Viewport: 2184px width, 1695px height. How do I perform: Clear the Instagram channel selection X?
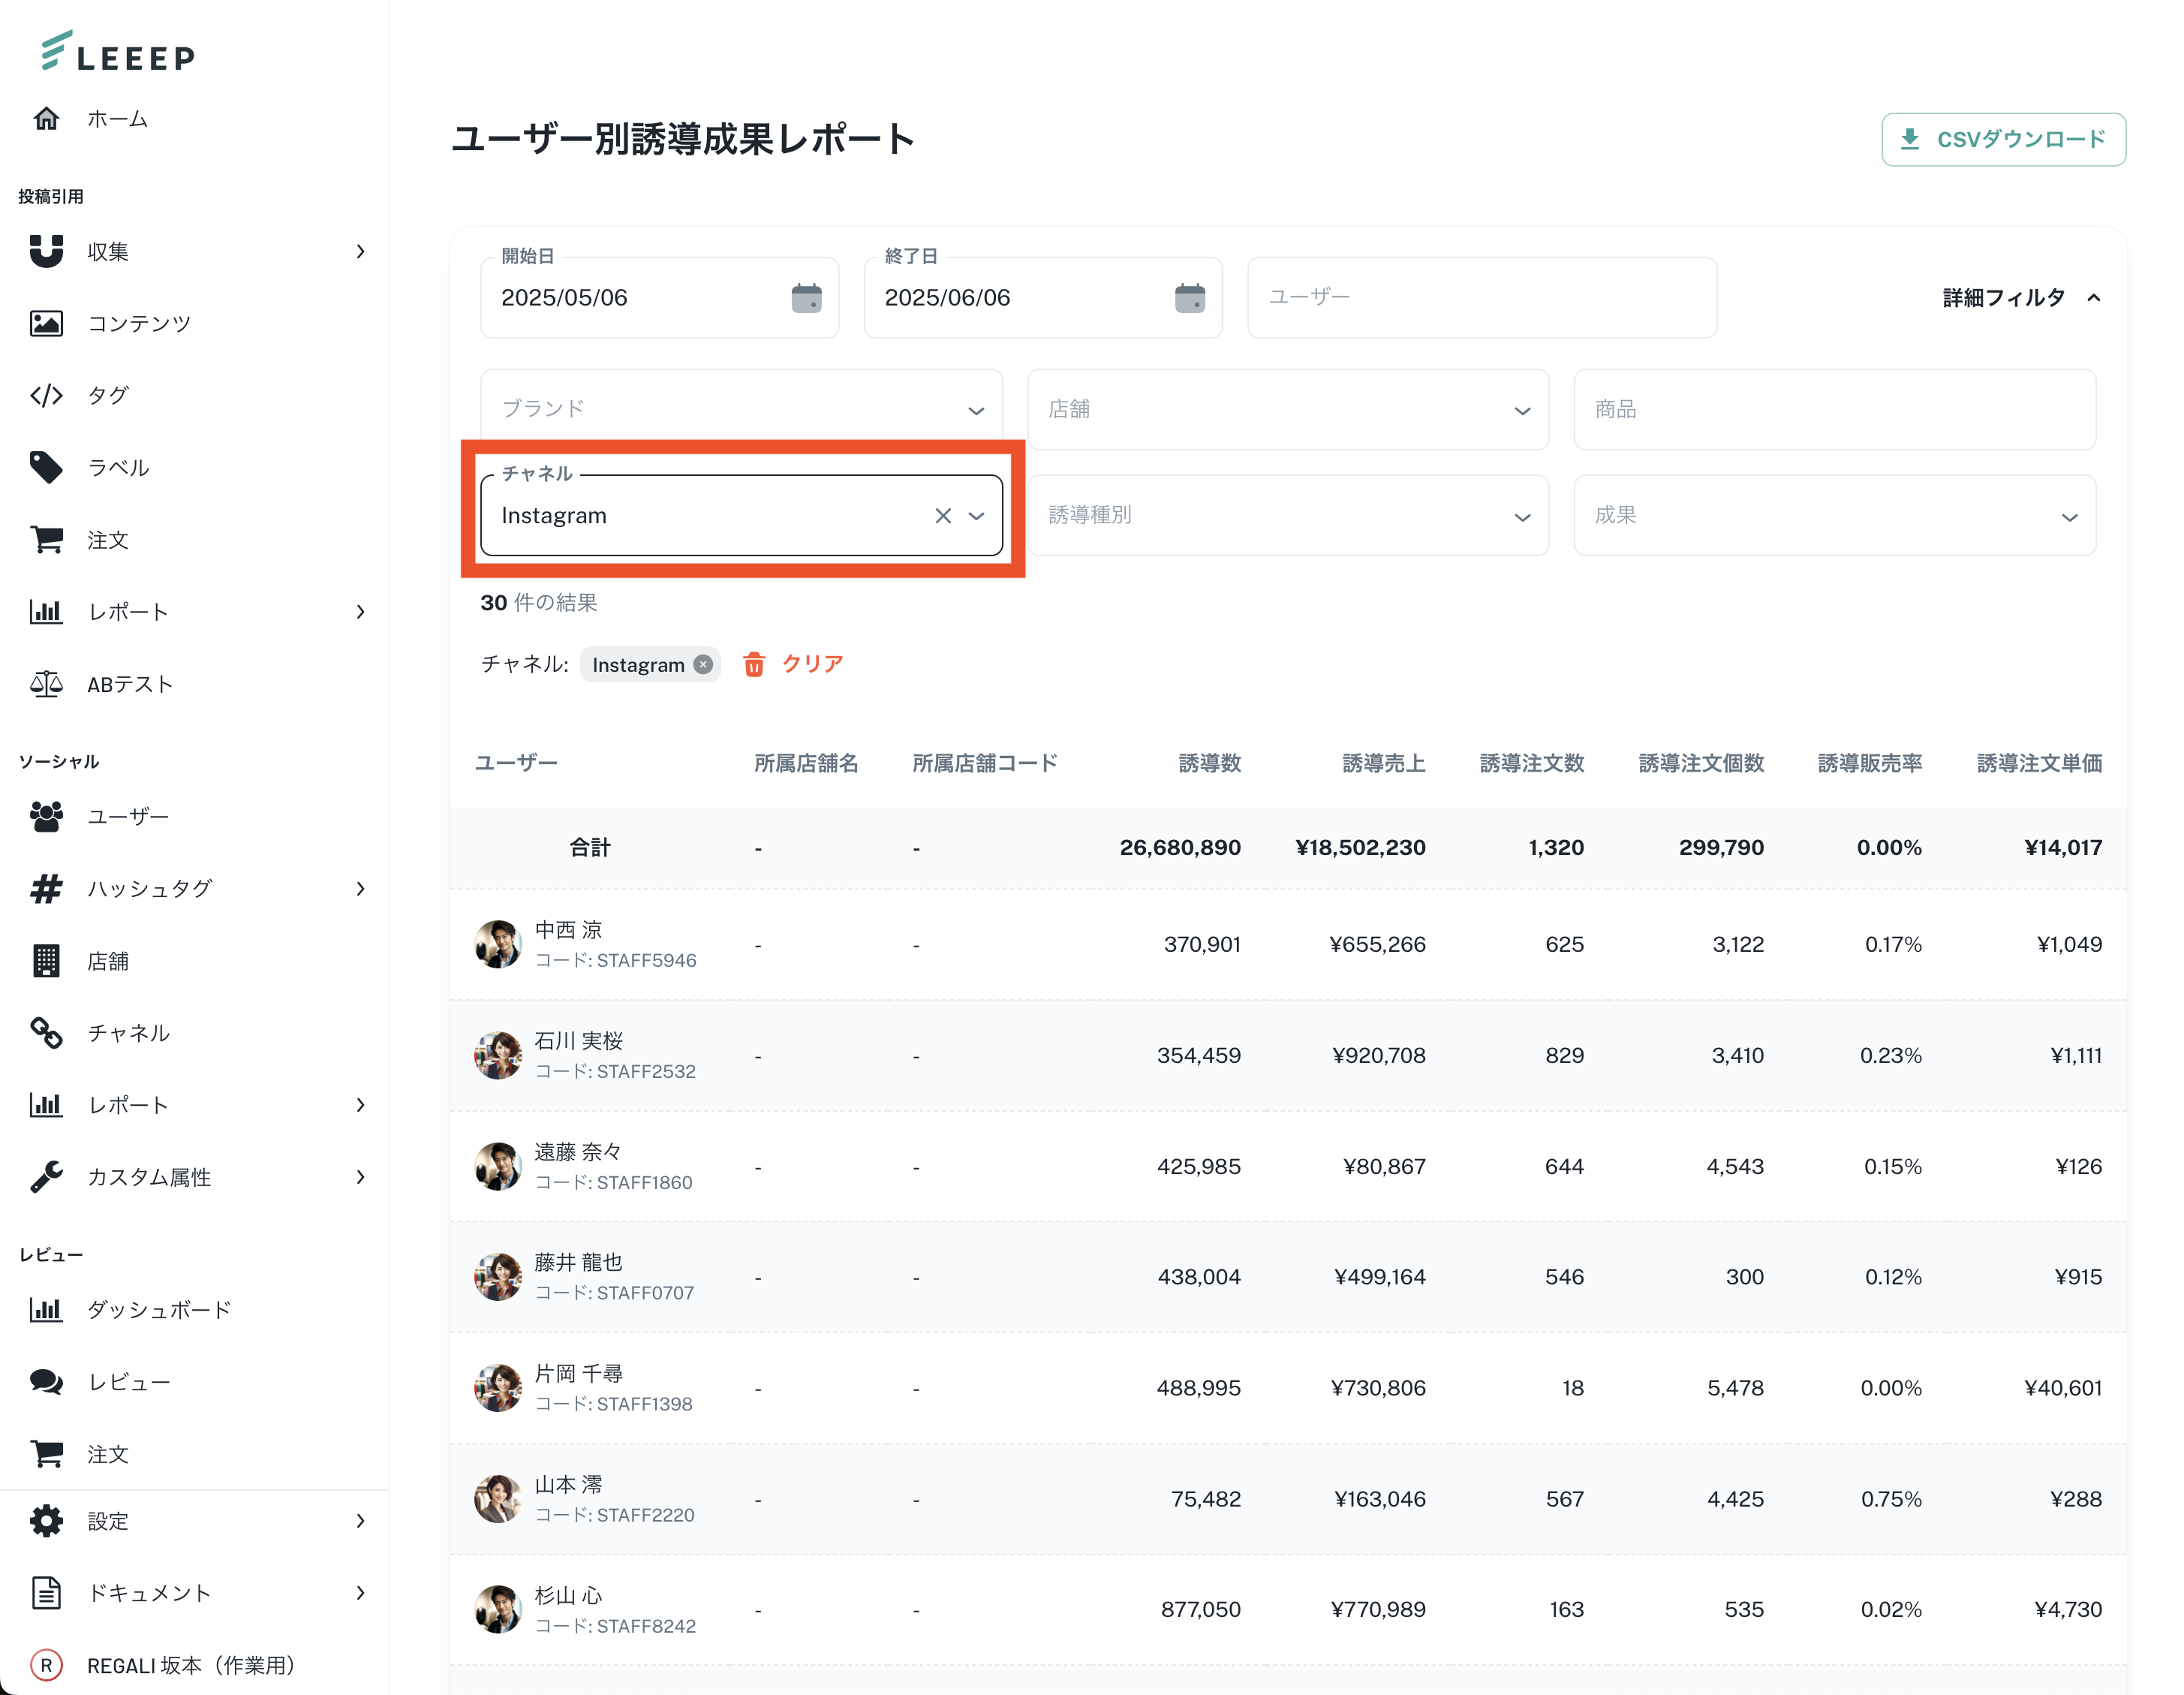point(942,516)
